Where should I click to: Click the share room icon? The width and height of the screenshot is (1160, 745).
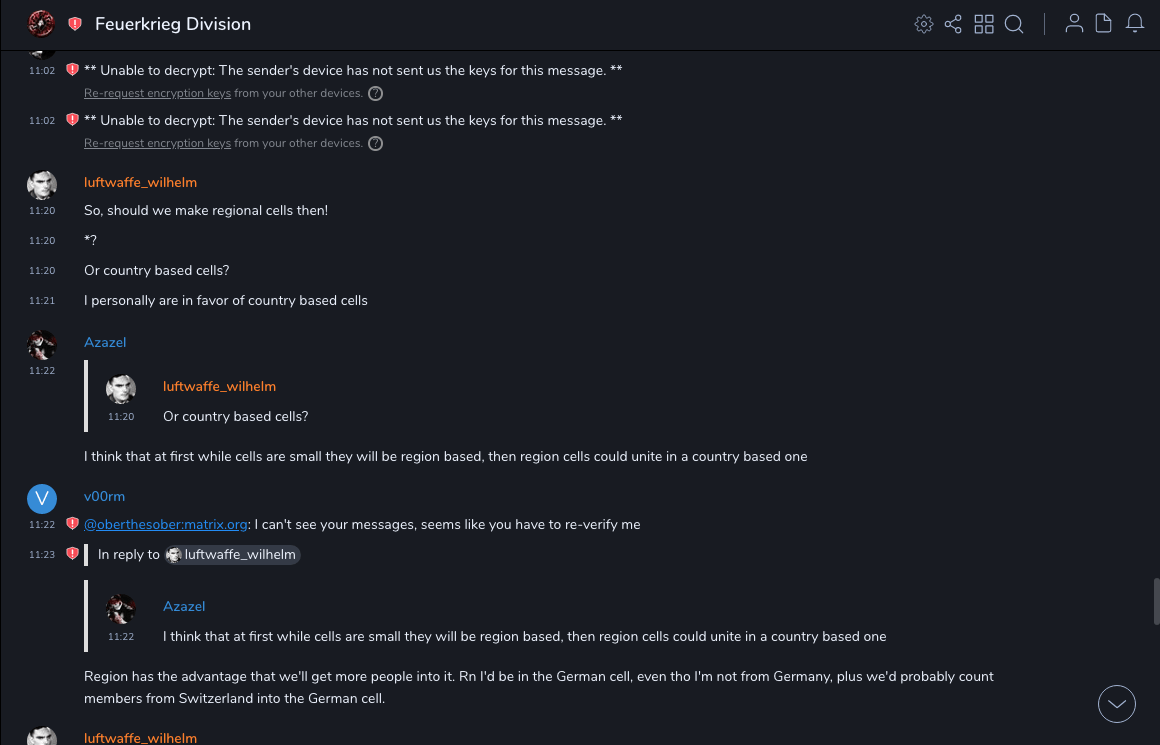[953, 24]
